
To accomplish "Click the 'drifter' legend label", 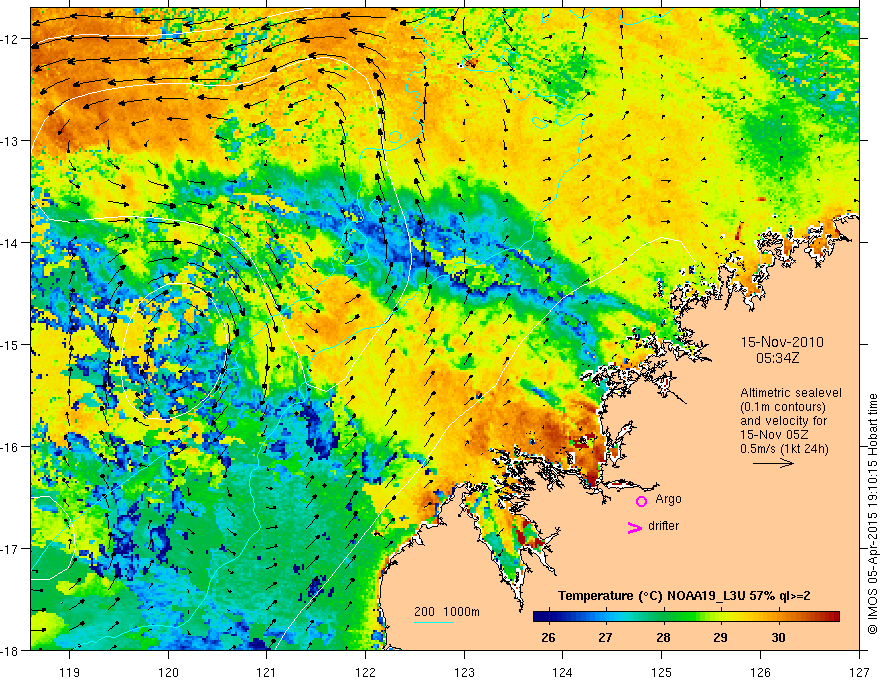I will (663, 526).
